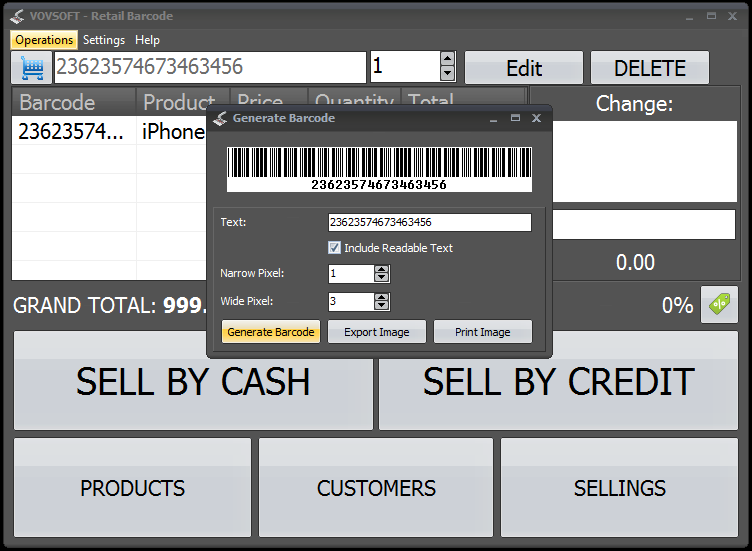Maximize the Generate Barcode dialog

[x=515, y=118]
